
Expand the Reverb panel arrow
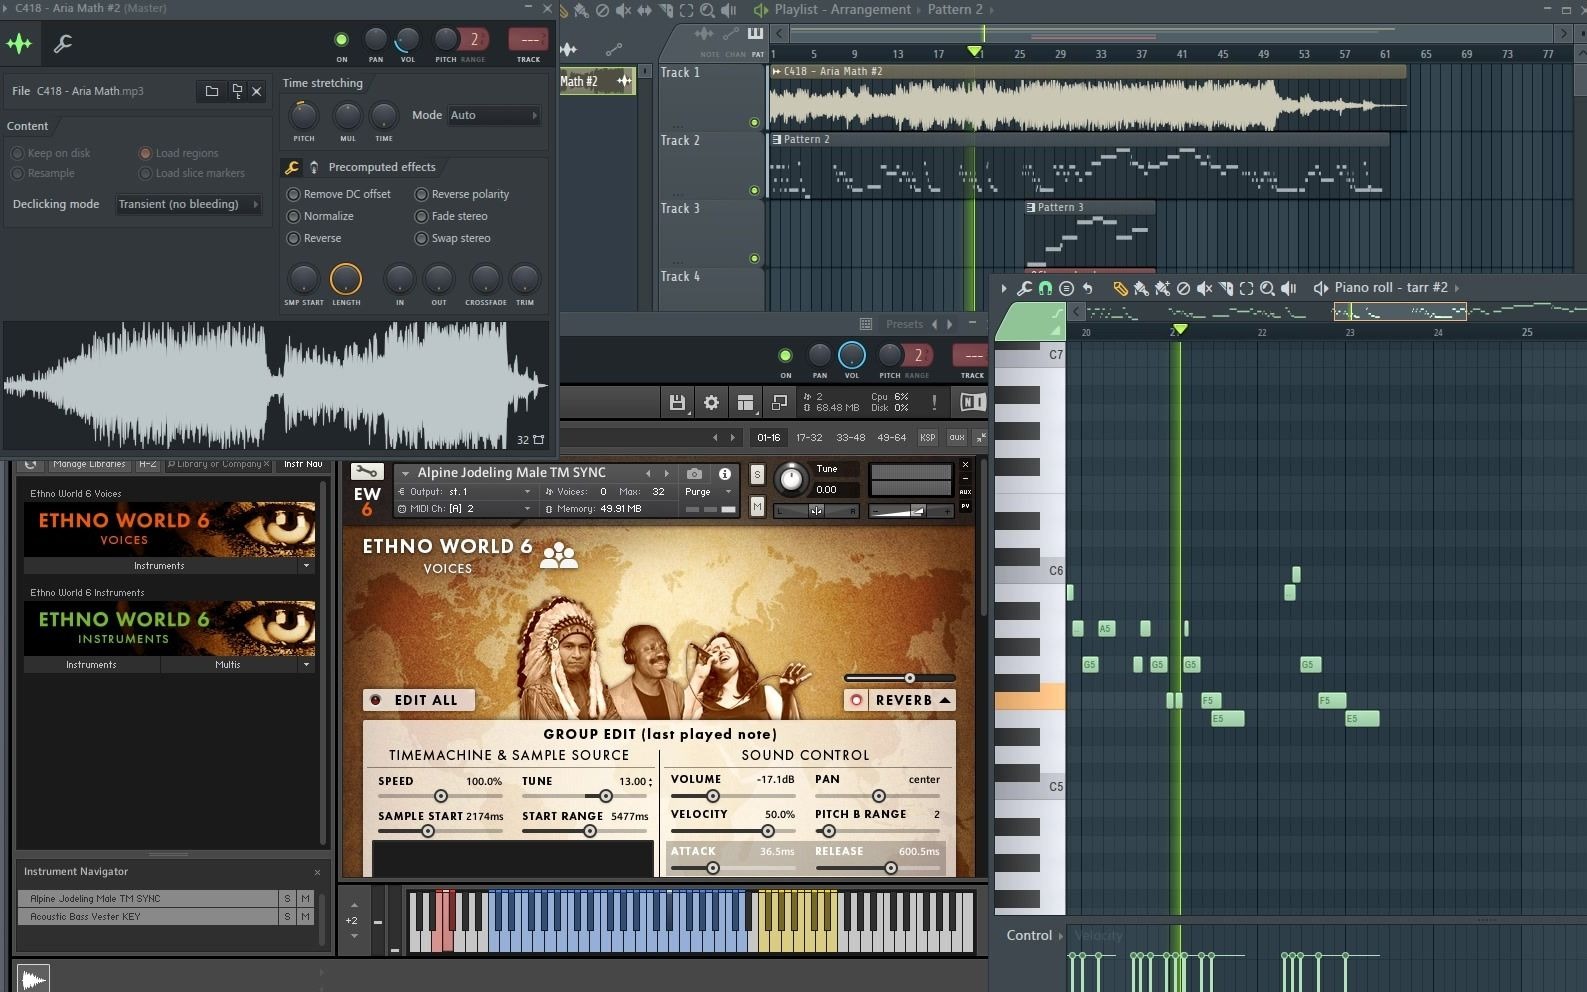click(x=944, y=700)
